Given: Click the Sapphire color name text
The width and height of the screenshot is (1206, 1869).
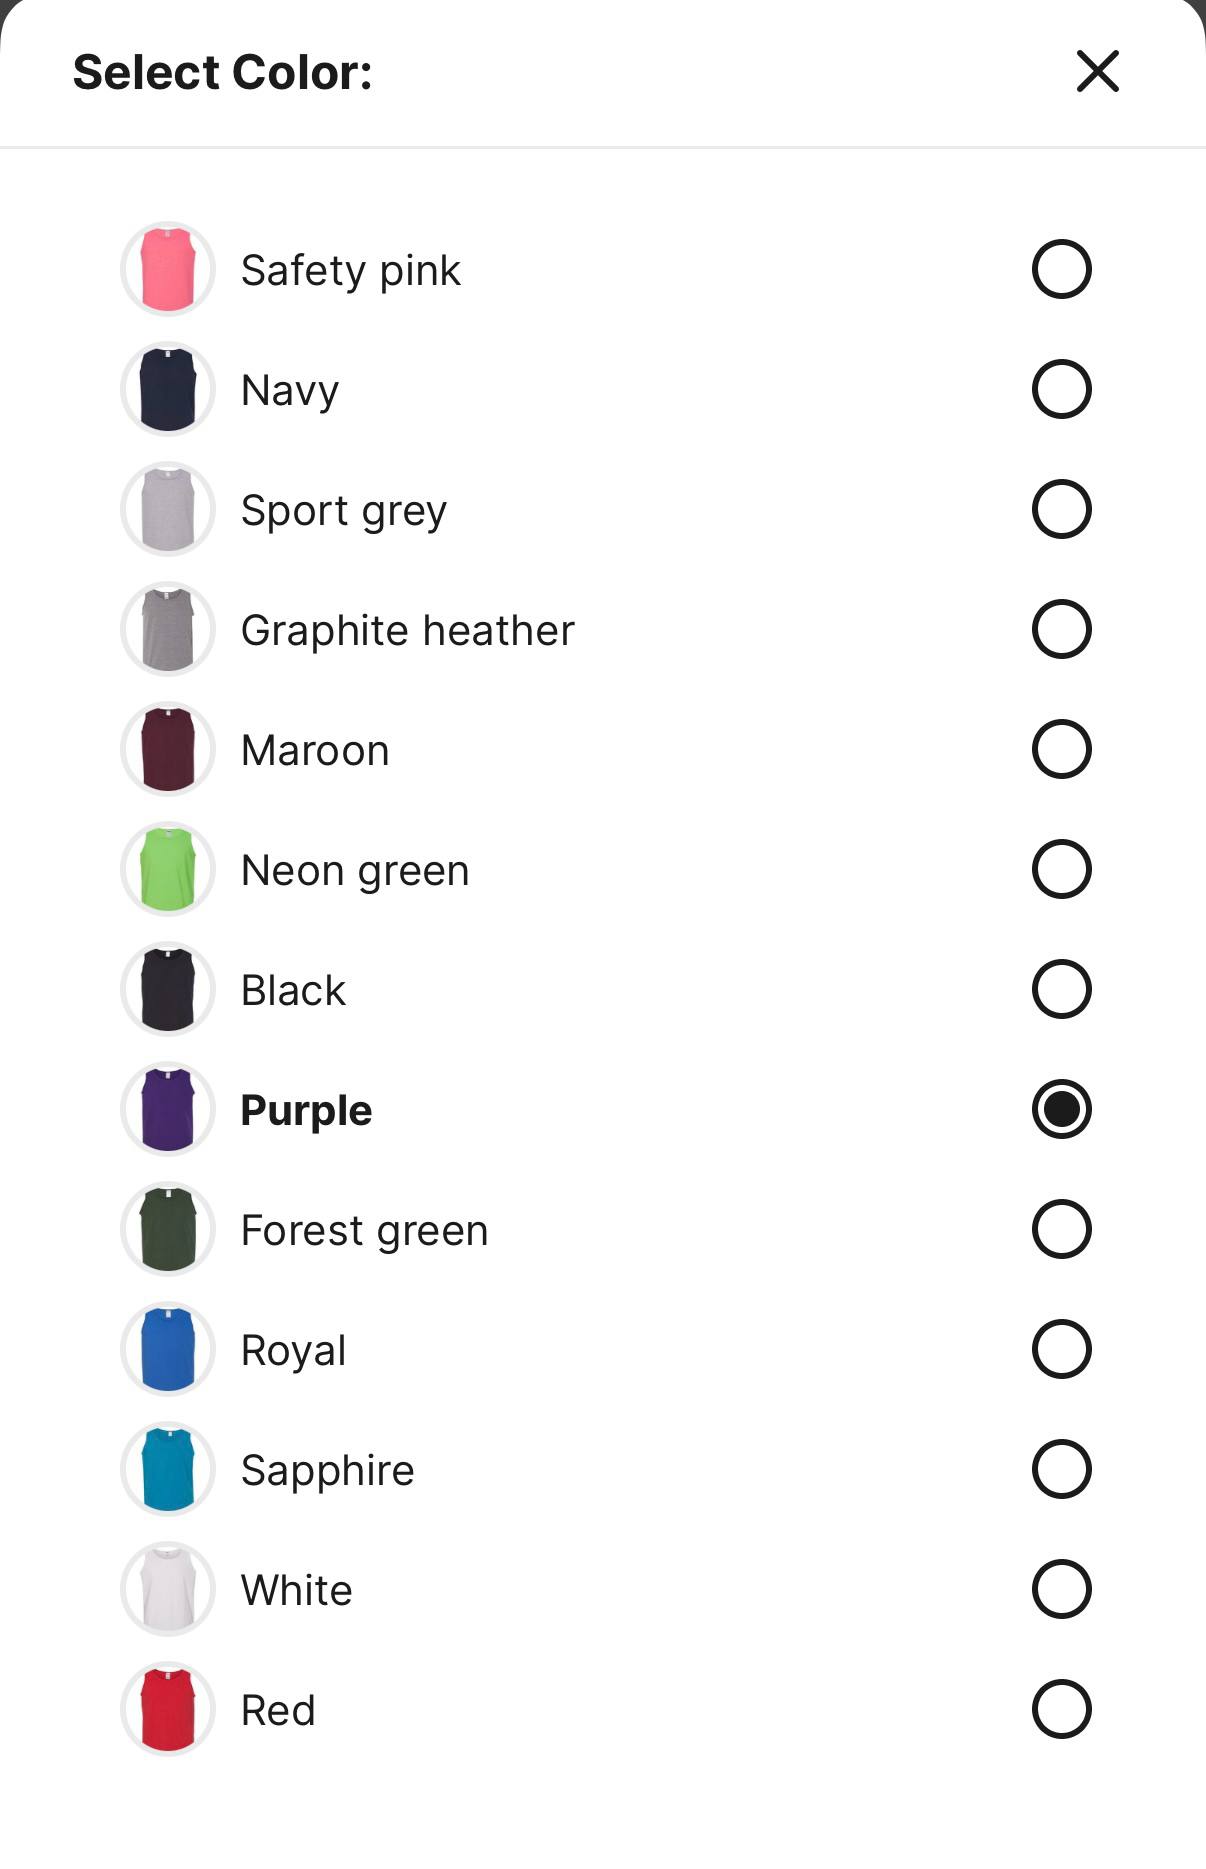Looking at the screenshot, I should tap(328, 1472).
